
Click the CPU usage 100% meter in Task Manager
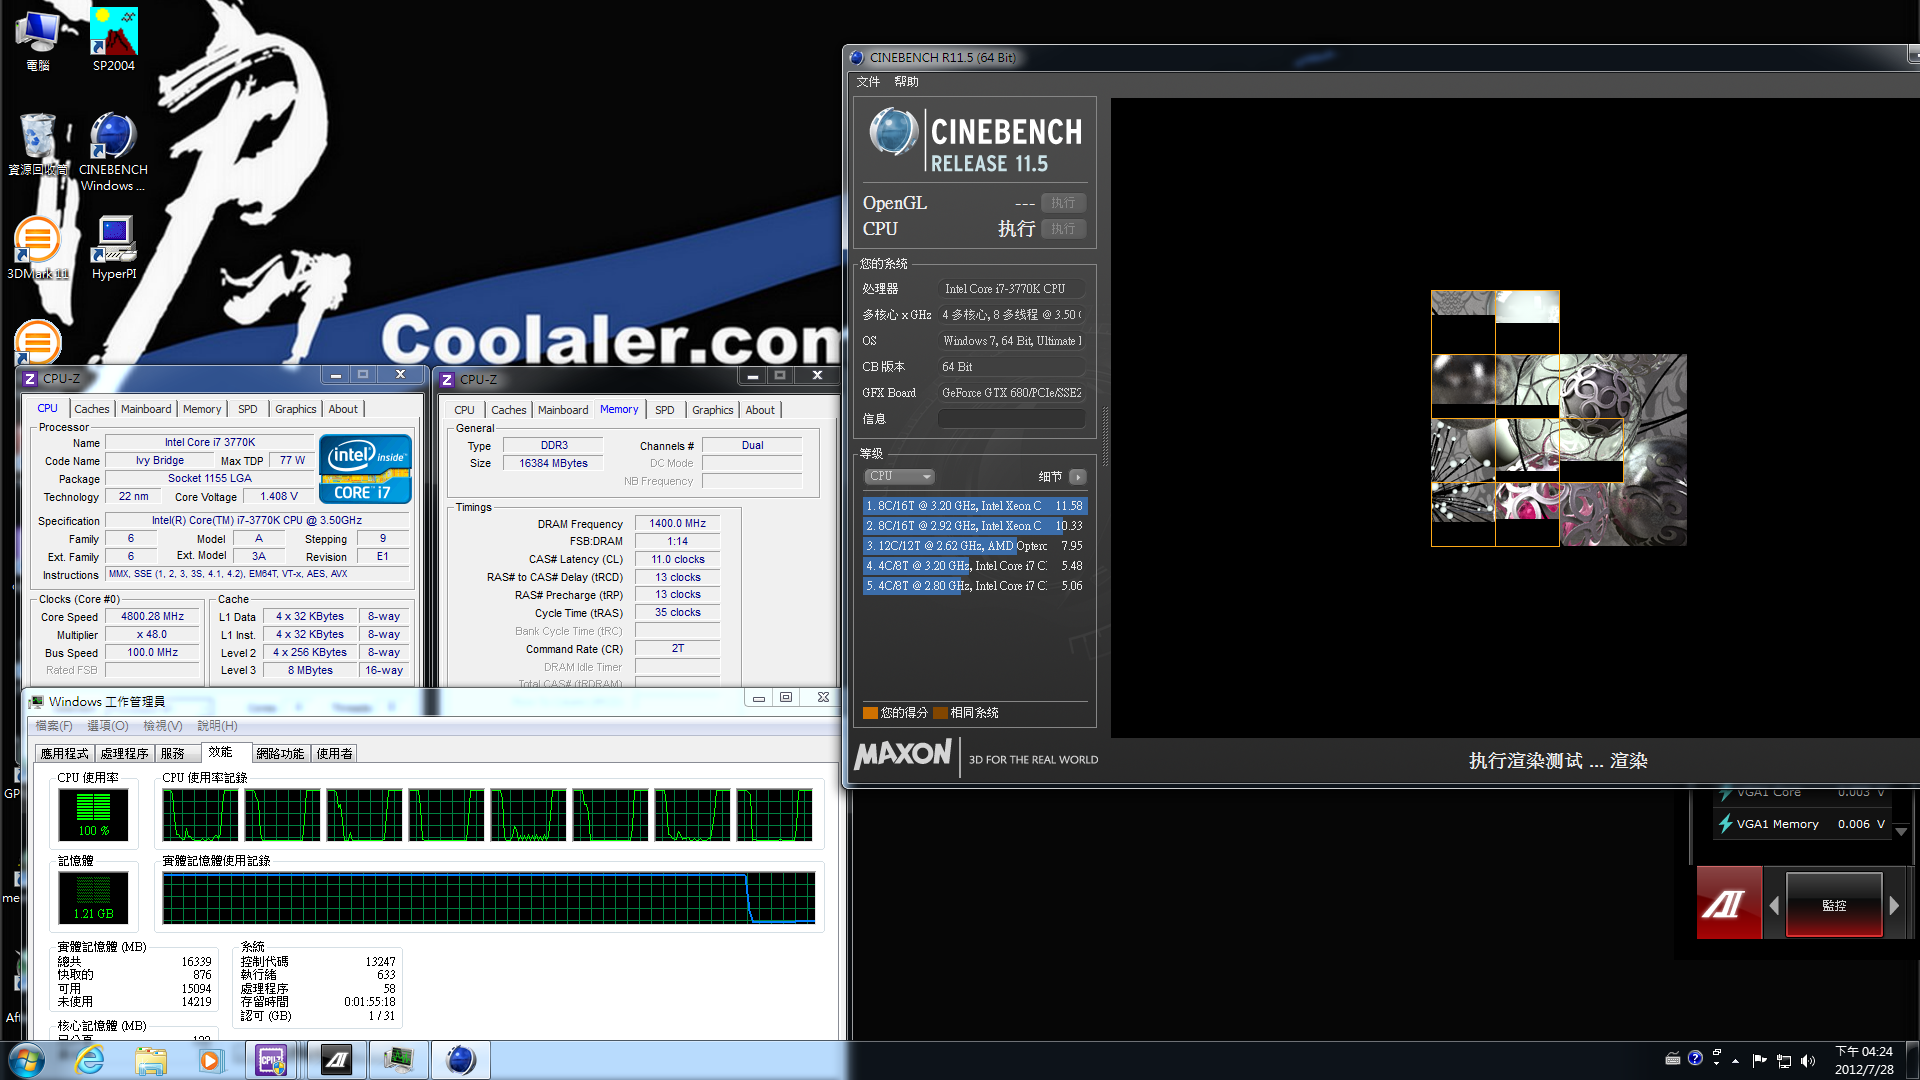tap(94, 814)
